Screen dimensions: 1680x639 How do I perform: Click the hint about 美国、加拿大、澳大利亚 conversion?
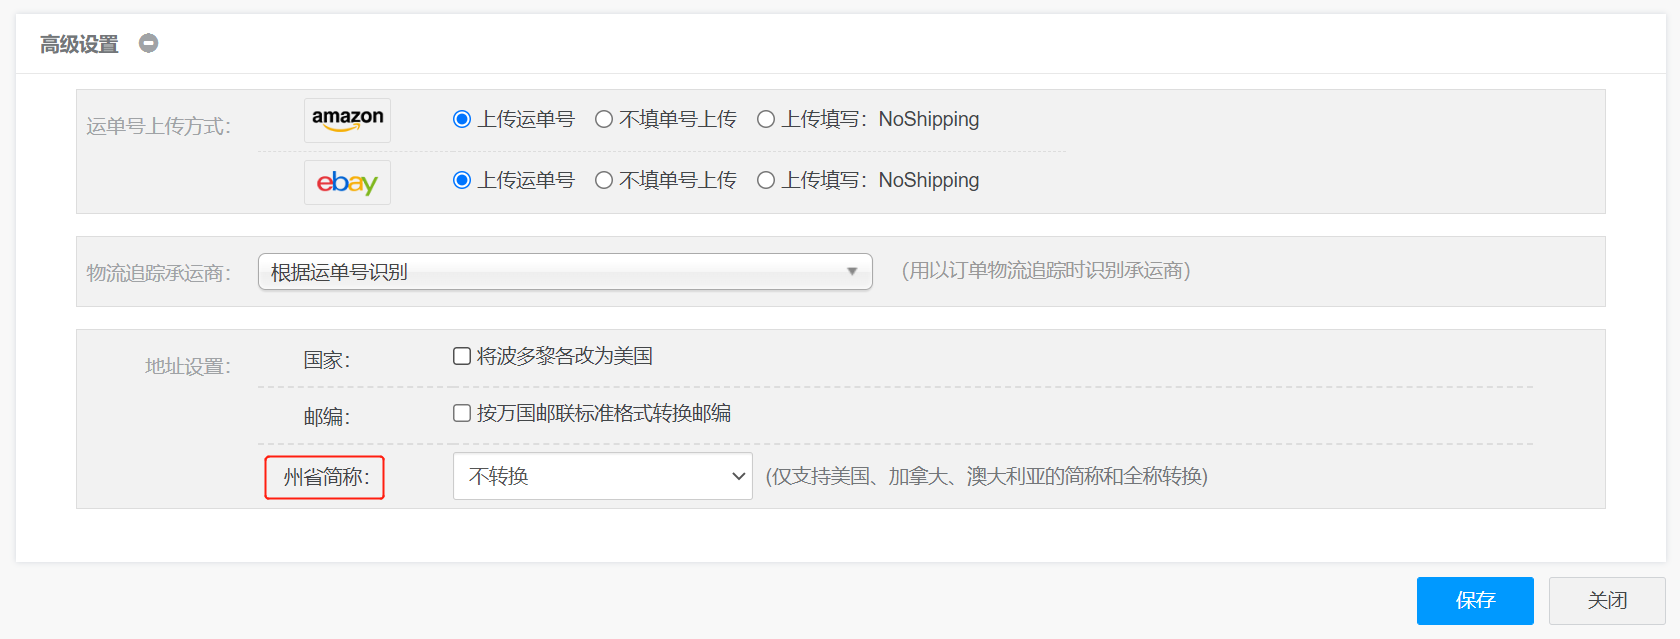[x=987, y=476]
